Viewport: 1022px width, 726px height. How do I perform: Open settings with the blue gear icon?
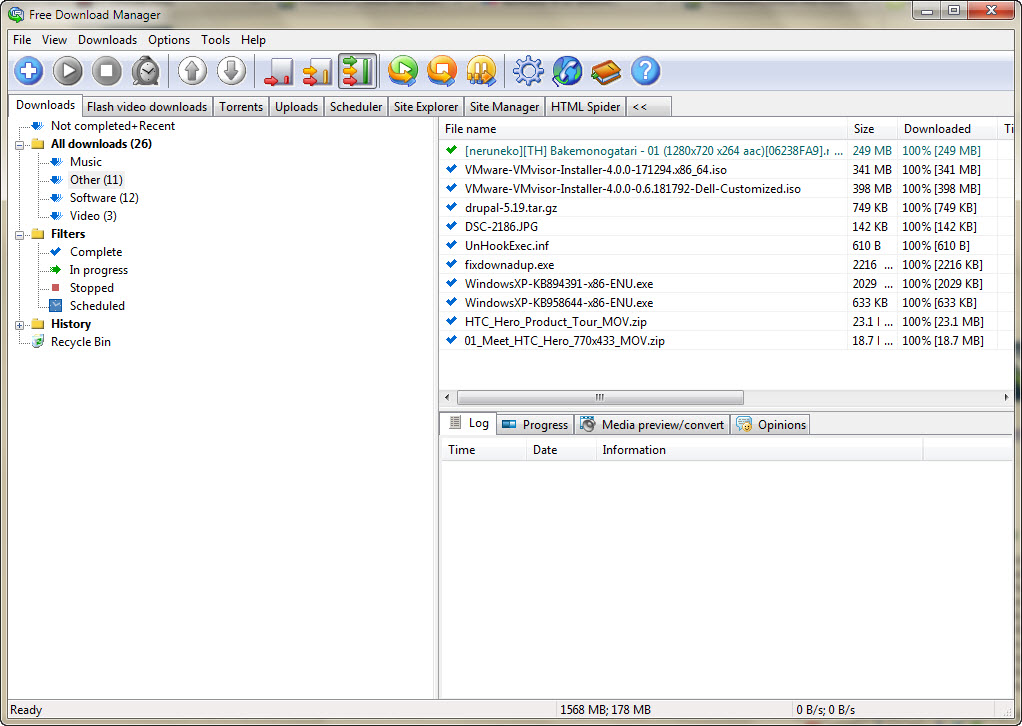[x=528, y=70]
